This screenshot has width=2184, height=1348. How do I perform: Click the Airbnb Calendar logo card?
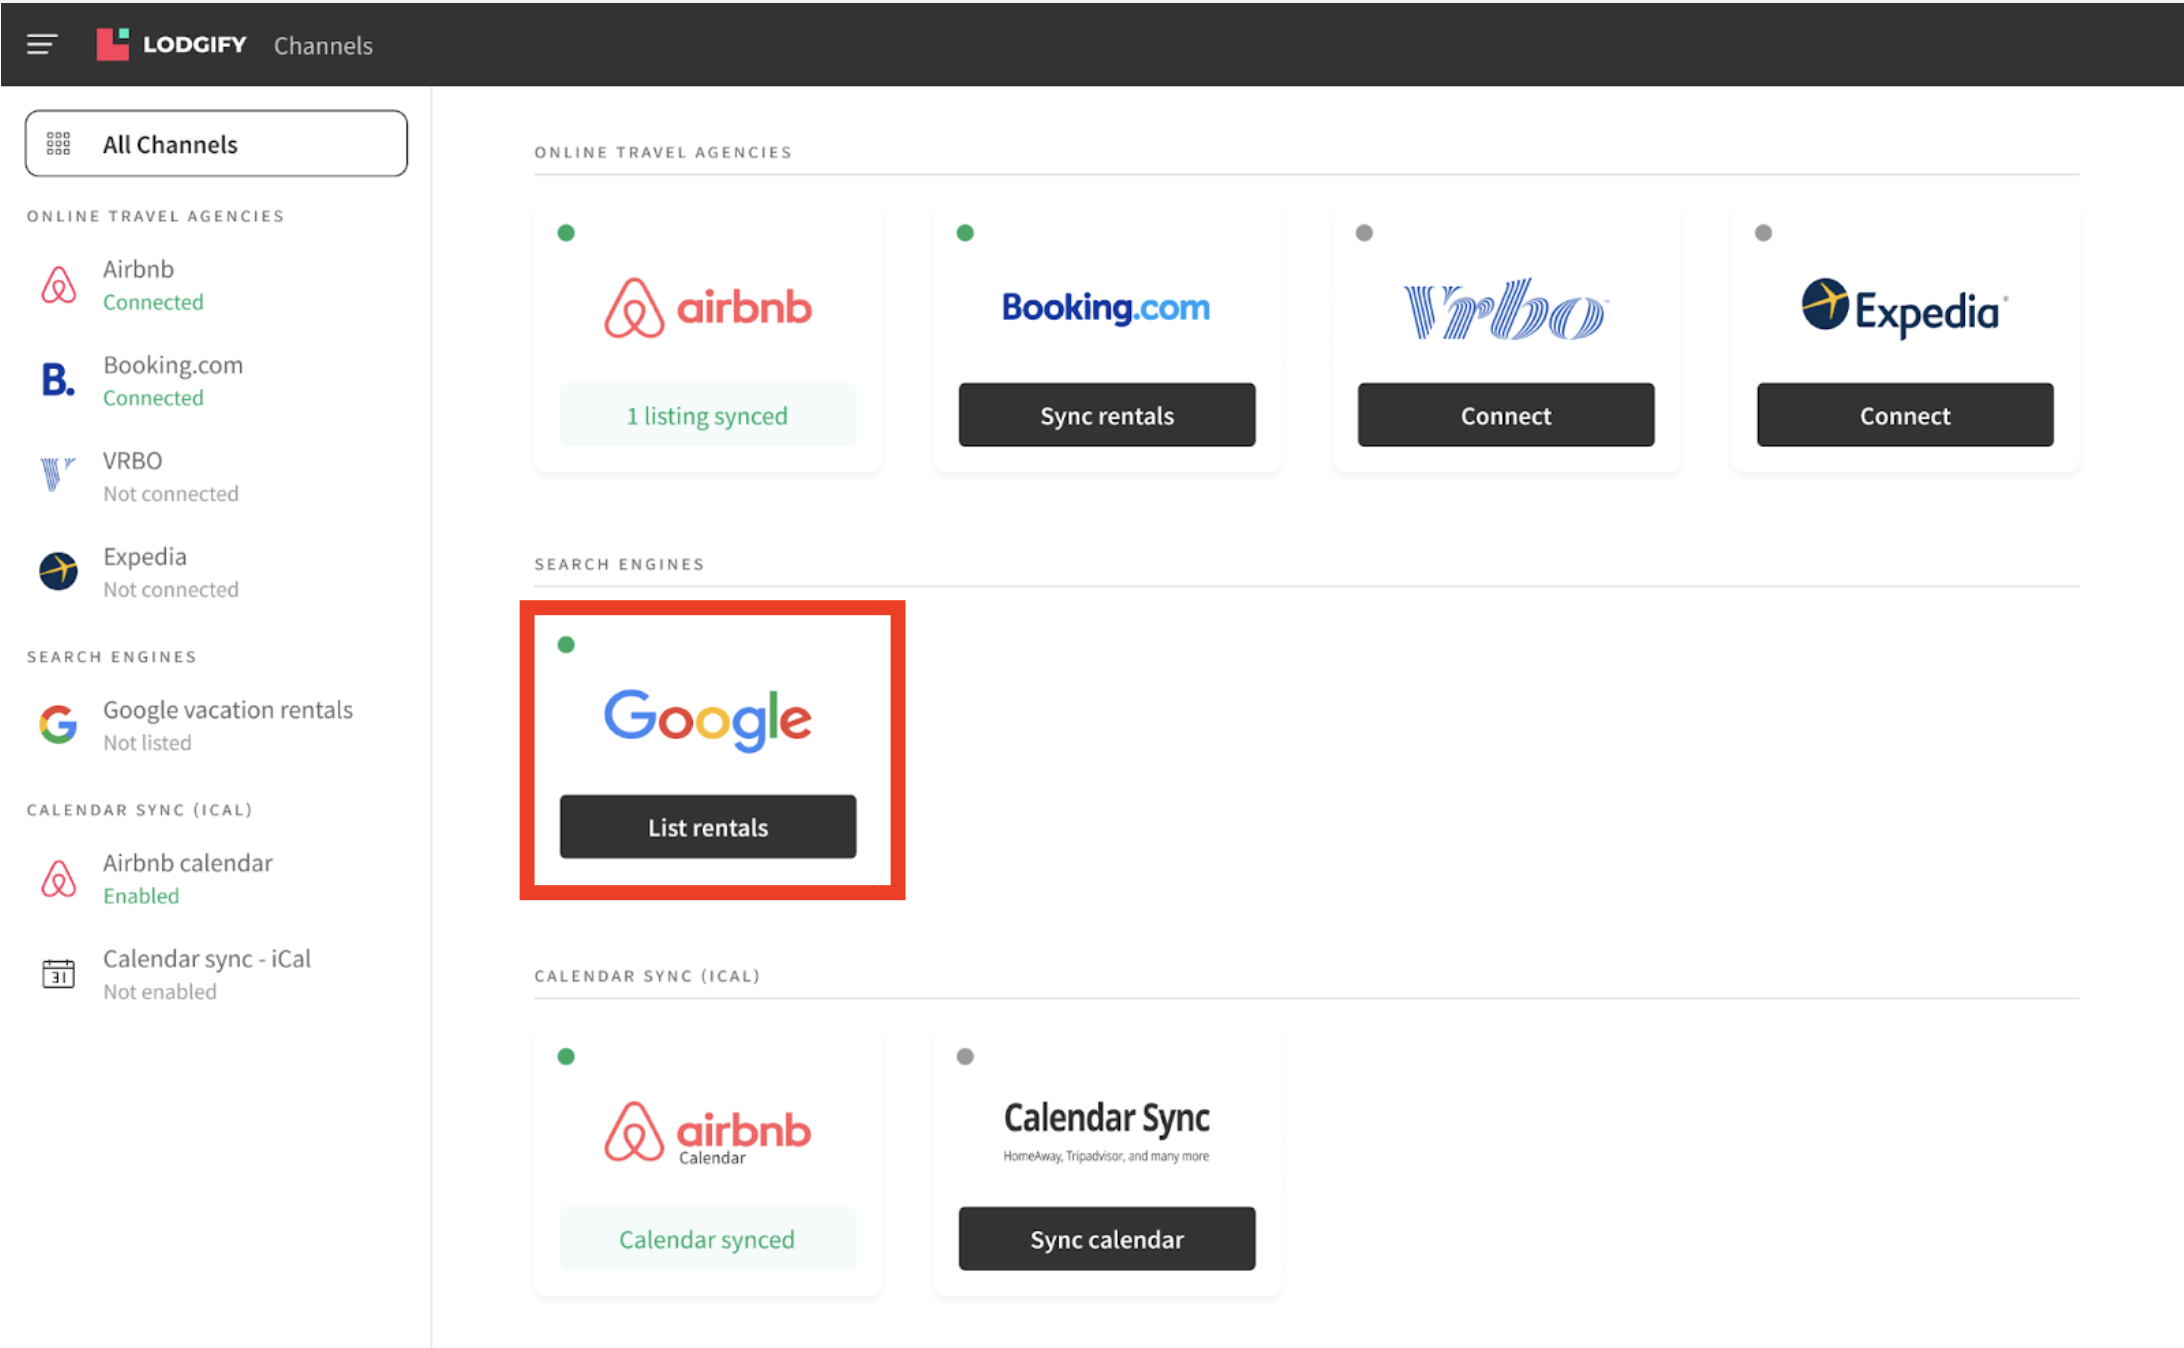(708, 1133)
